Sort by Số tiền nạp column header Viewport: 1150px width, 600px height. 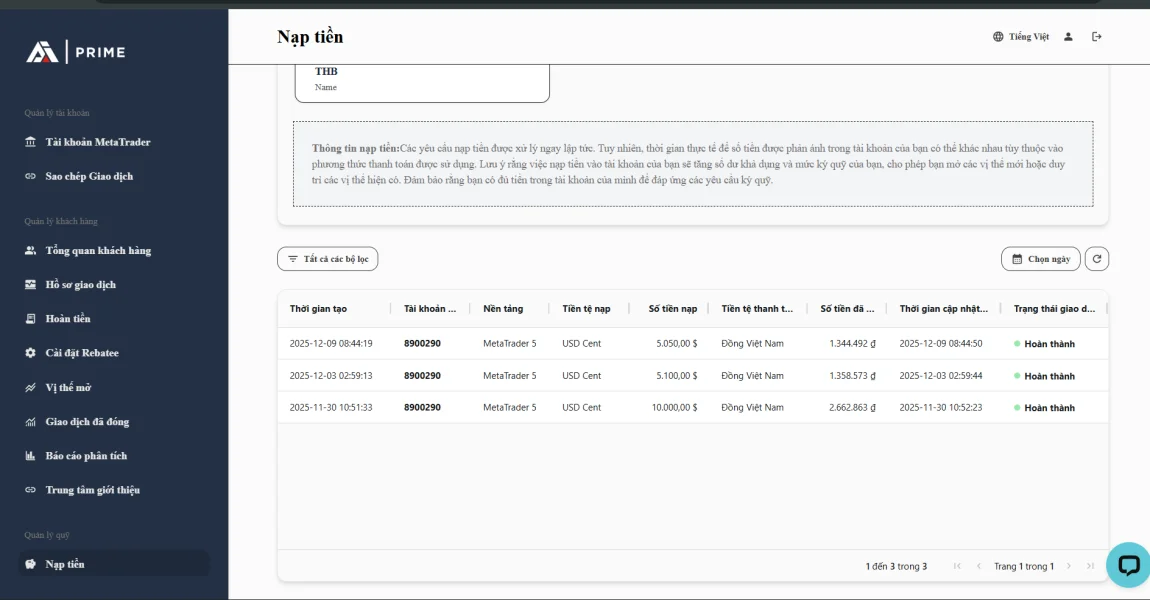[x=673, y=309]
